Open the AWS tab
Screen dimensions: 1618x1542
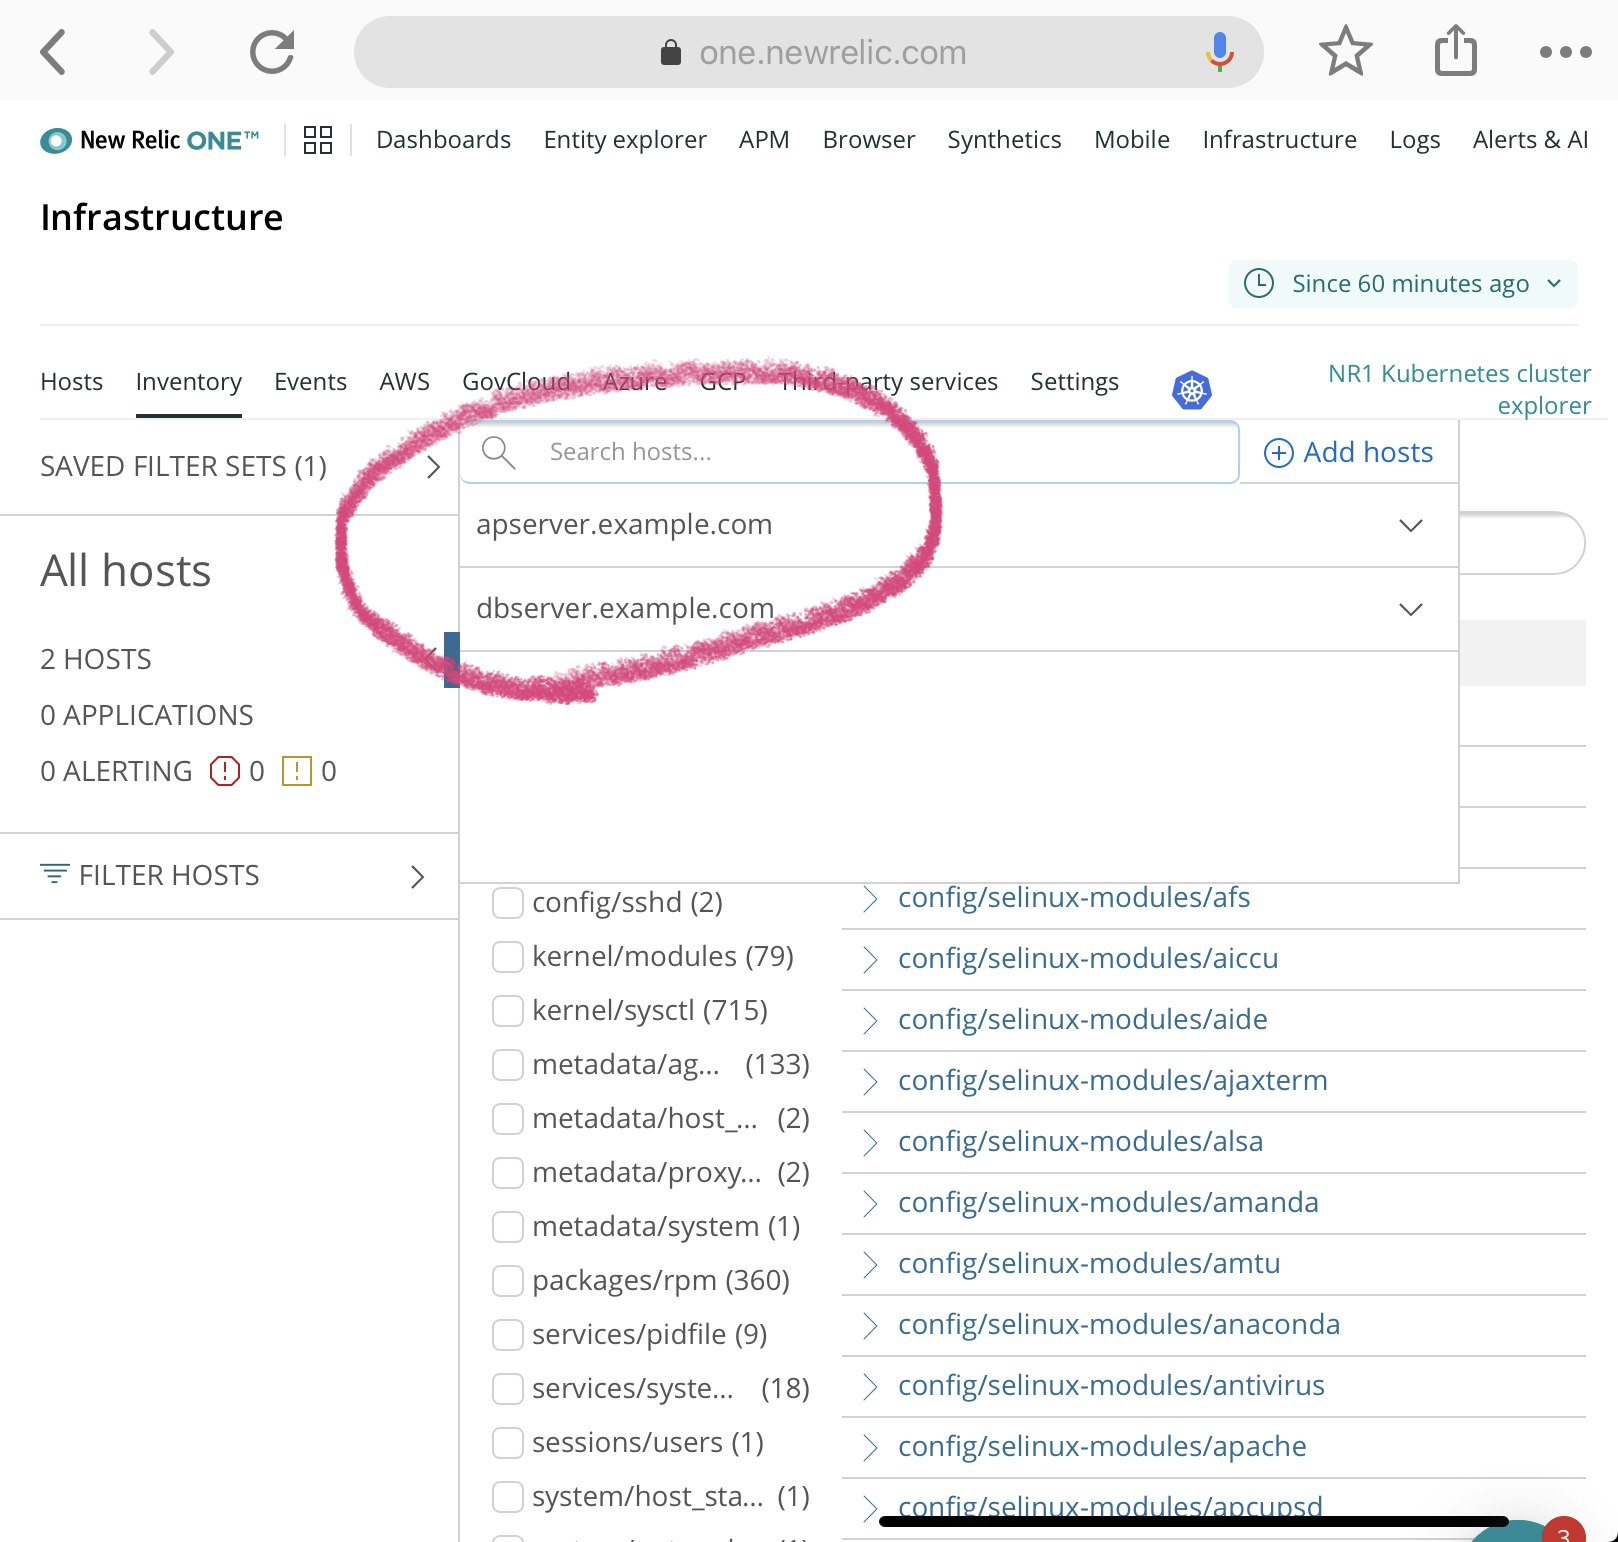coord(404,382)
